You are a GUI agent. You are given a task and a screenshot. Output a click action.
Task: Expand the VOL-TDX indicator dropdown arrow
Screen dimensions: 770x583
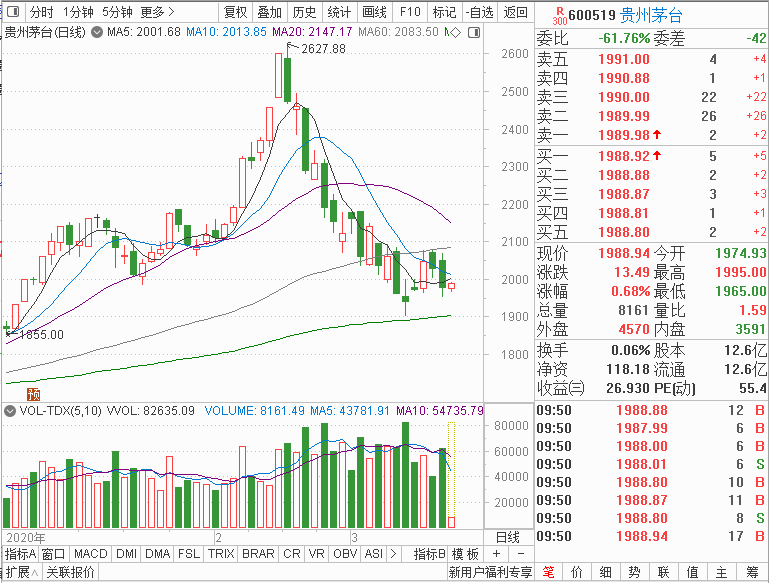coord(10,411)
